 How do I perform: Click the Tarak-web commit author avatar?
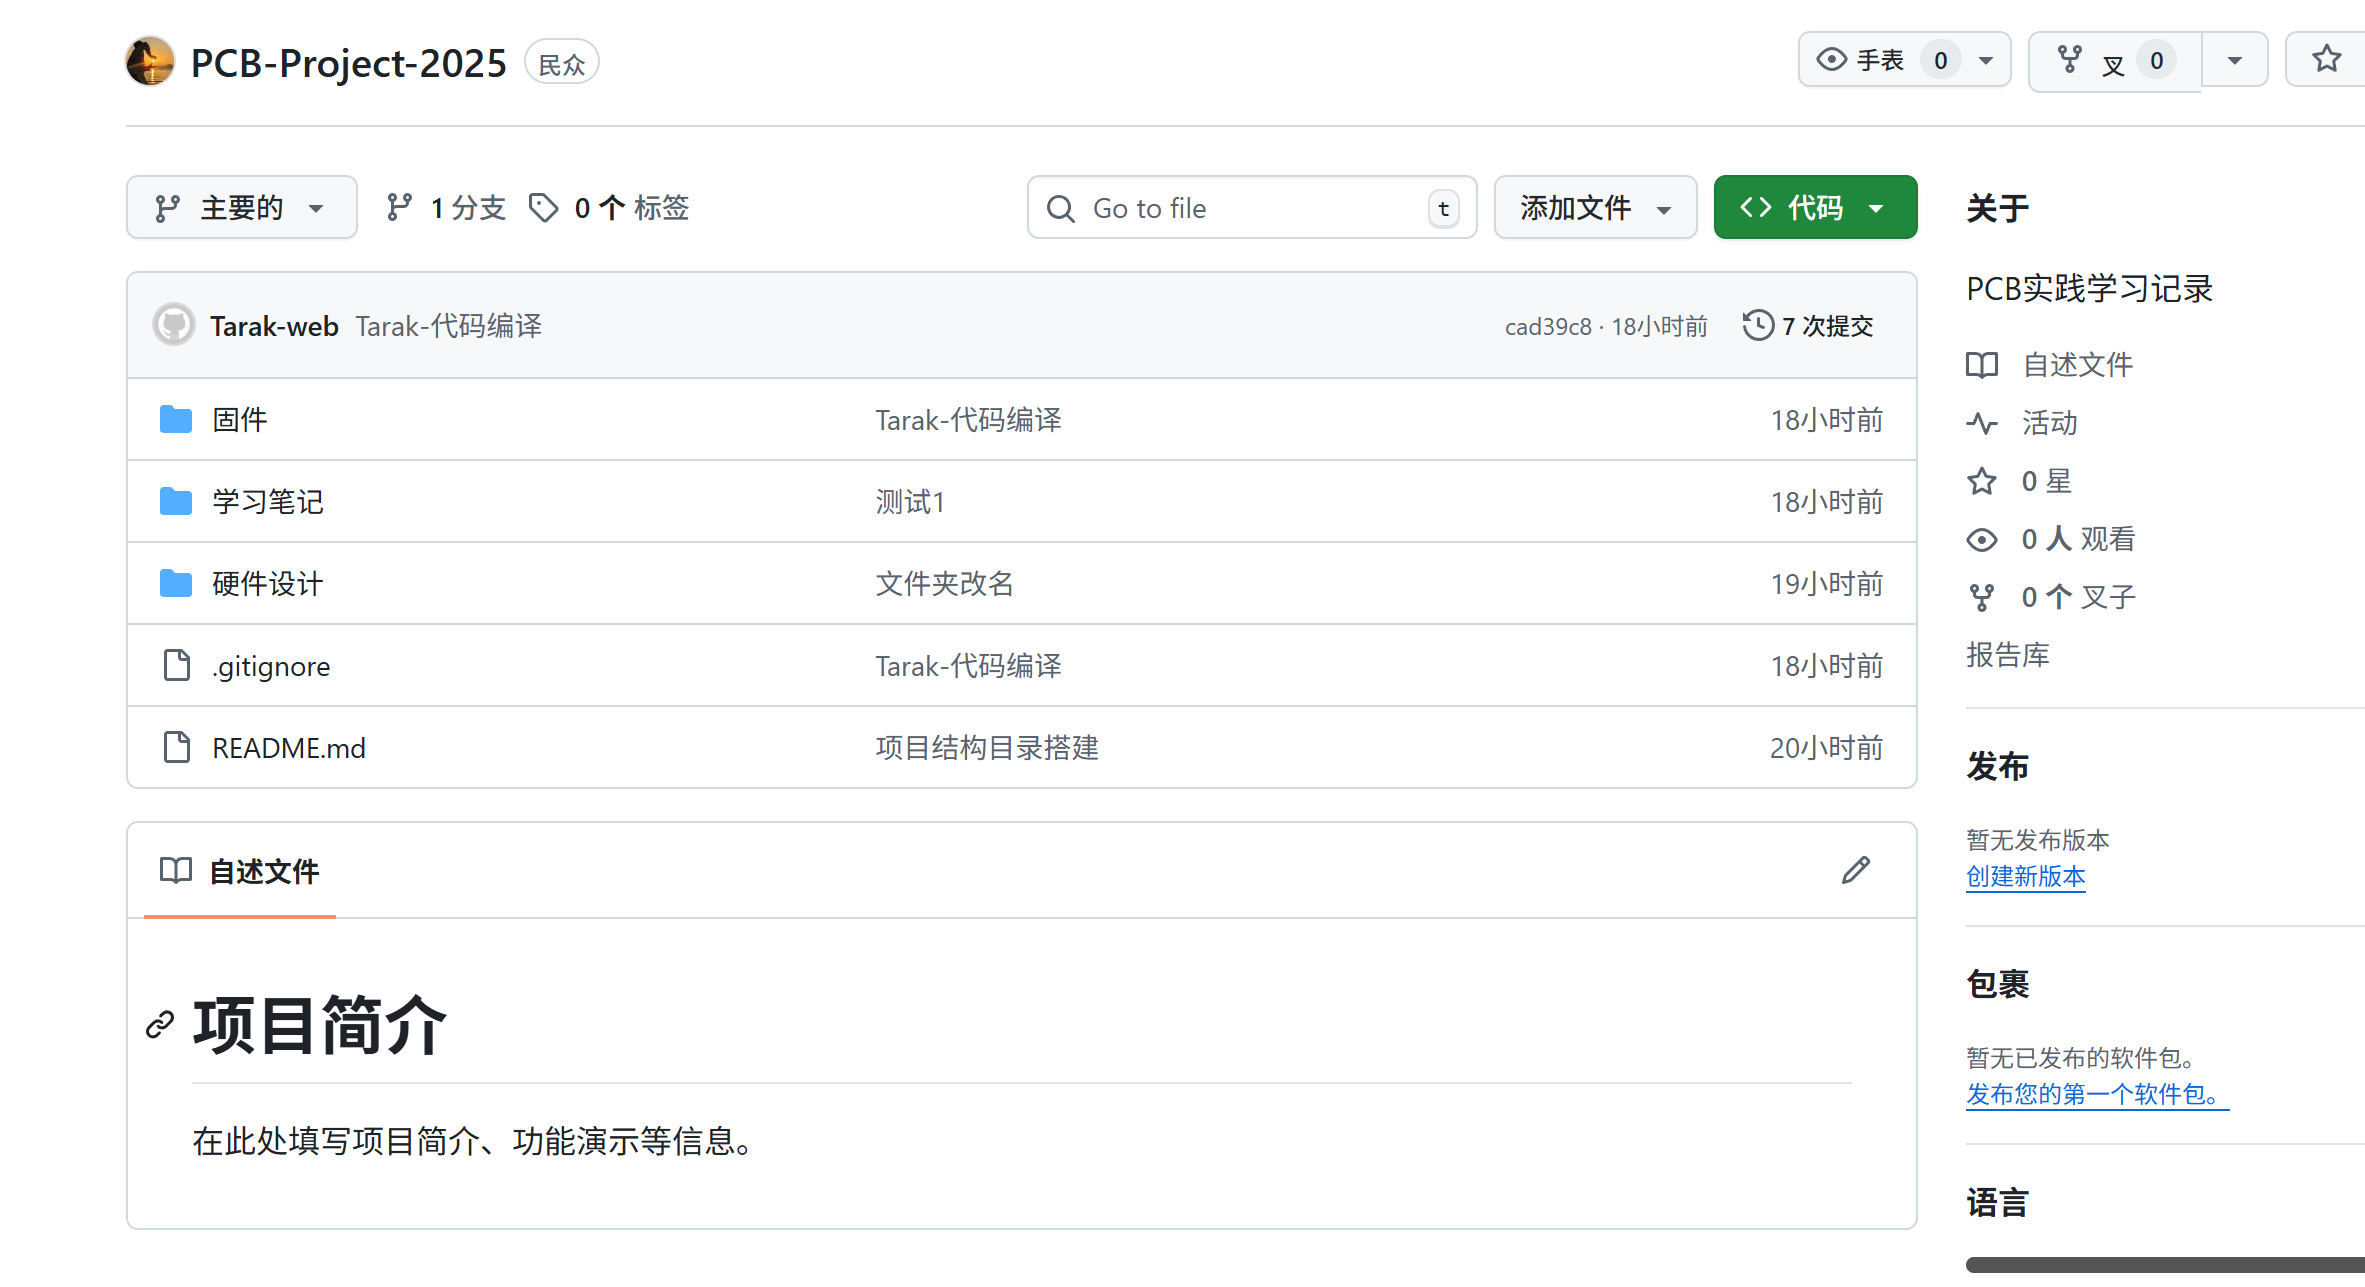[174, 325]
